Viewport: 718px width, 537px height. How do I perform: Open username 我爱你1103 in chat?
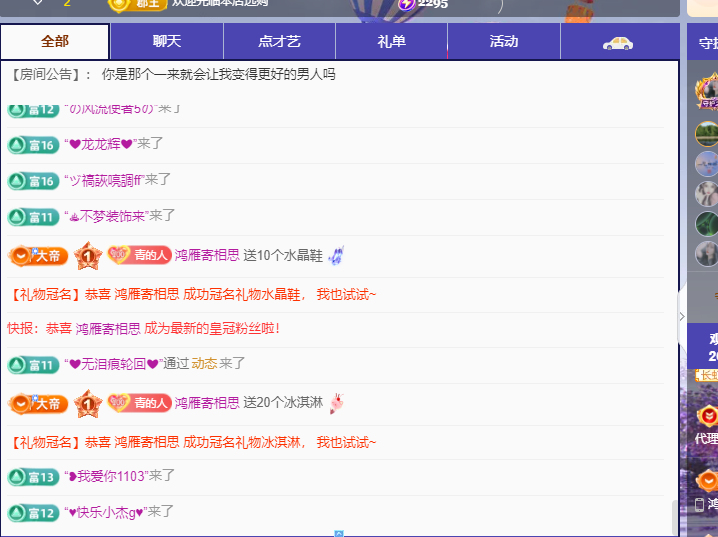tap(107, 476)
